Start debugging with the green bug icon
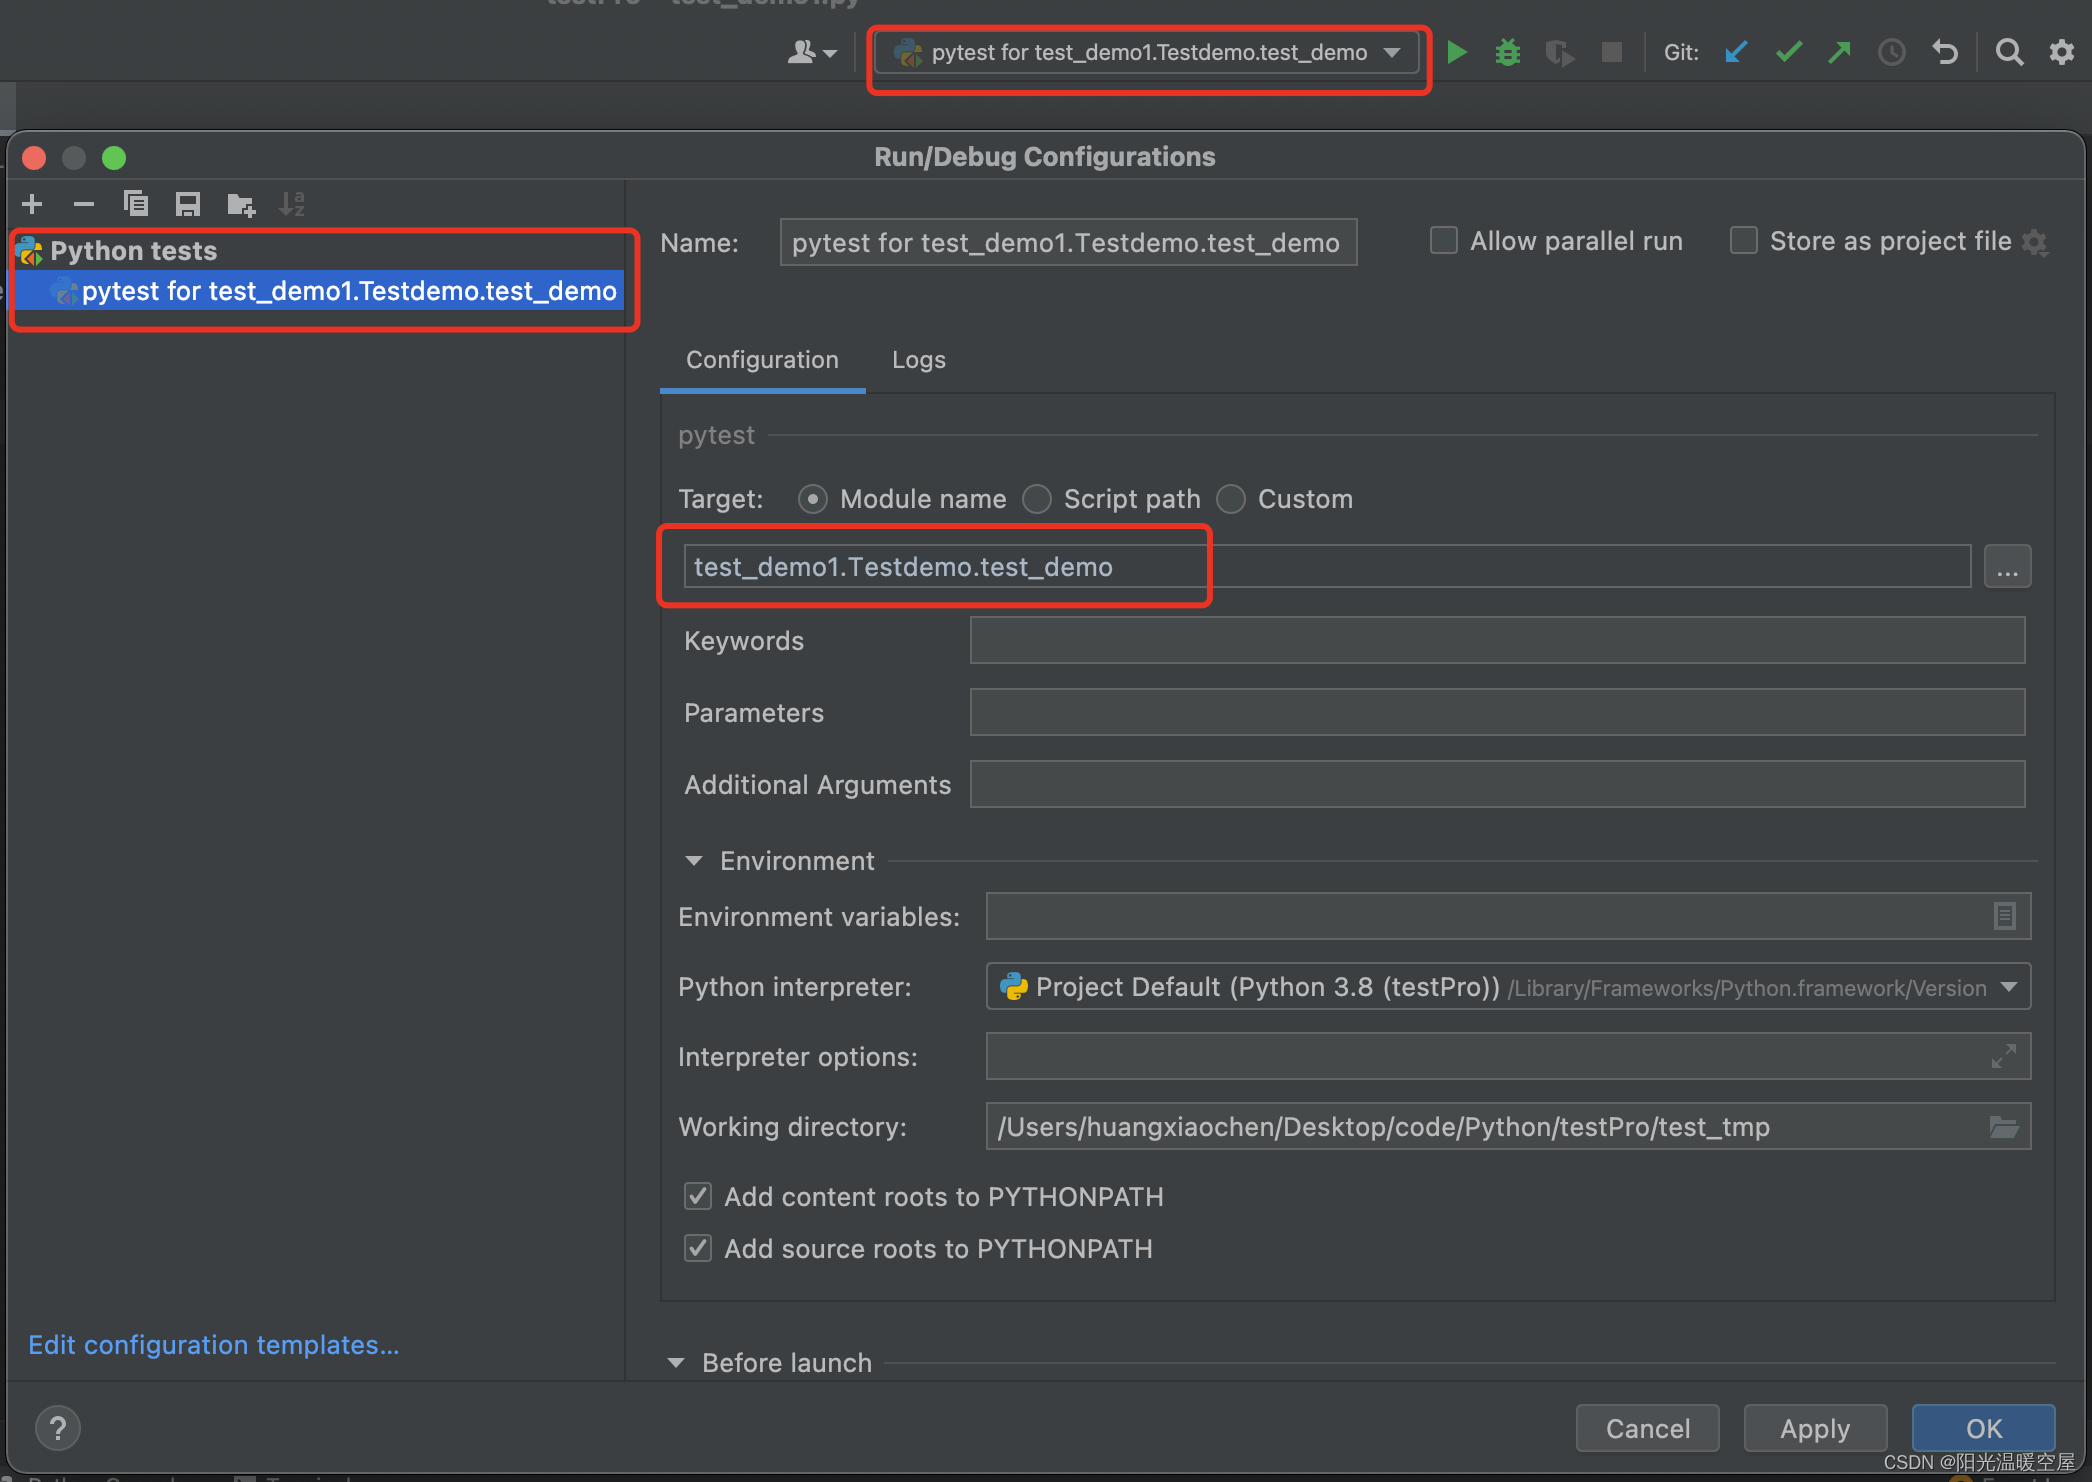 [1508, 52]
